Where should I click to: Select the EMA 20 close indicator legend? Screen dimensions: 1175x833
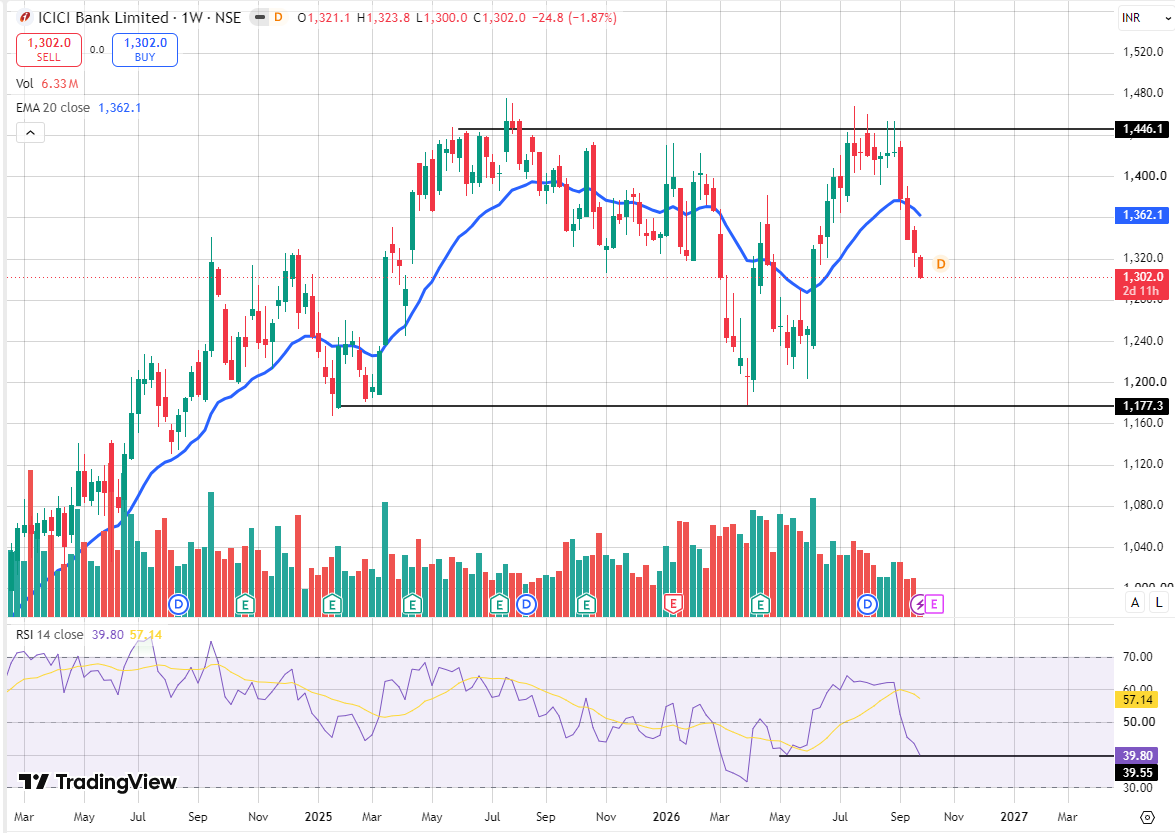click(52, 108)
